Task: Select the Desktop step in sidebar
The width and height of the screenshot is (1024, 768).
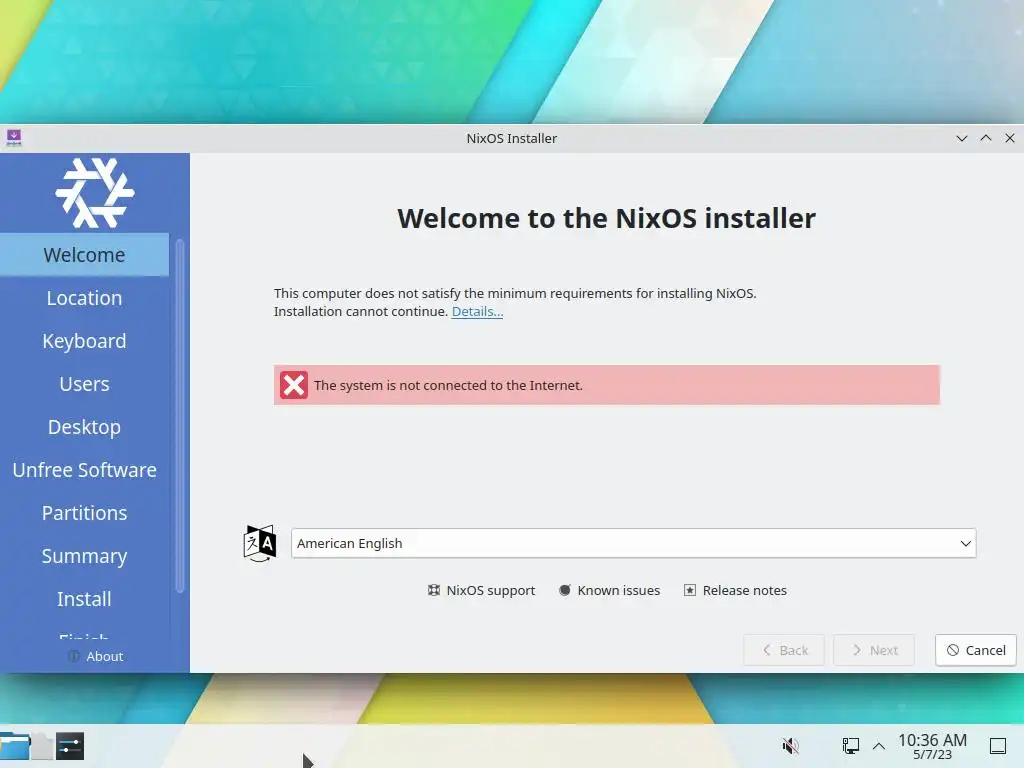Action: click(x=84, y=427)
